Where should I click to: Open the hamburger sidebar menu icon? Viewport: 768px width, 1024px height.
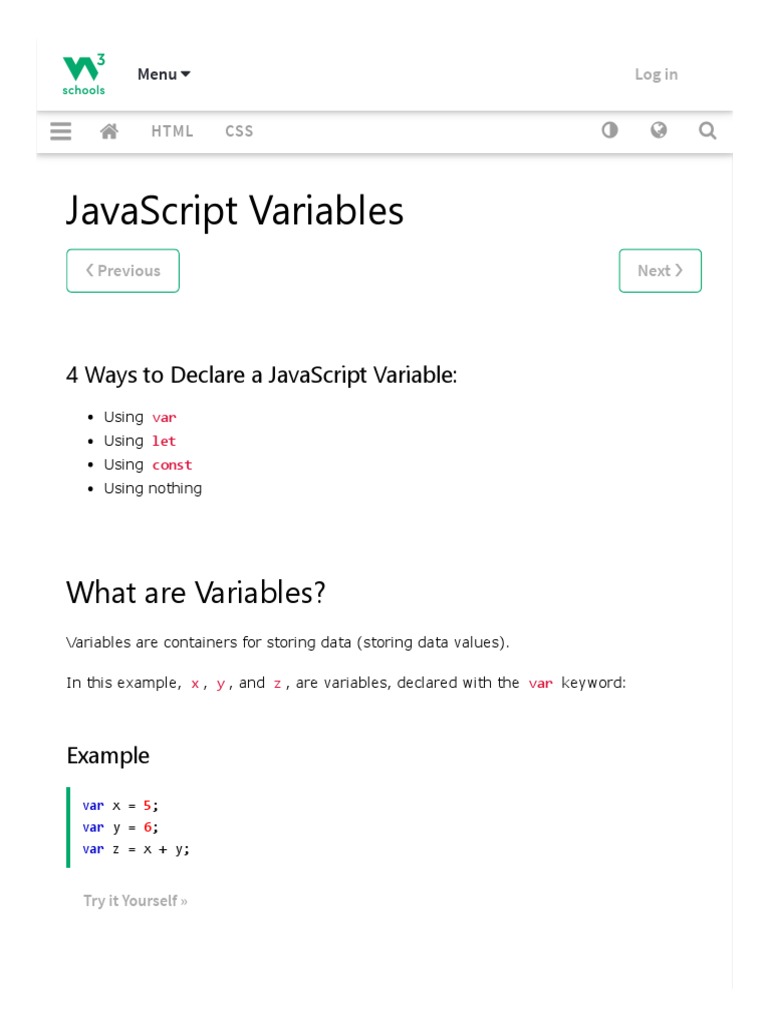[x=61, y=131]
